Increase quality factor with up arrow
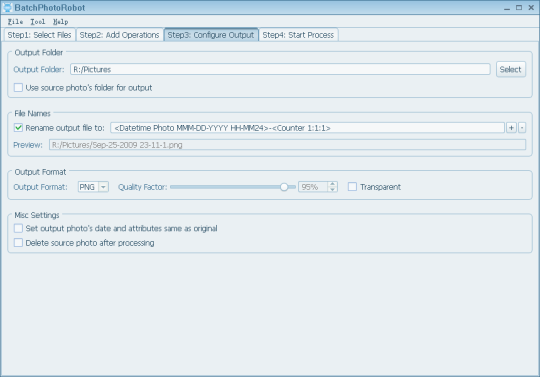Image resolution: width=540 pixels, height=377 pixels. [332, 184]
